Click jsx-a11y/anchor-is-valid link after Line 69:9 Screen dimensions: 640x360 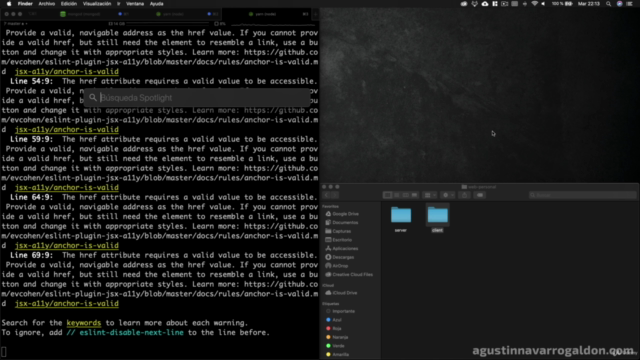[67, 303]
